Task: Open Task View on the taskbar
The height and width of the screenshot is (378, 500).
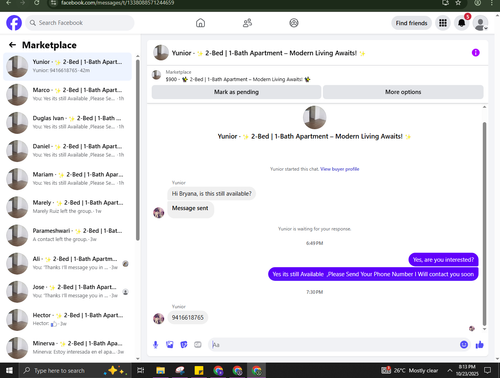Action: (141, 370)
